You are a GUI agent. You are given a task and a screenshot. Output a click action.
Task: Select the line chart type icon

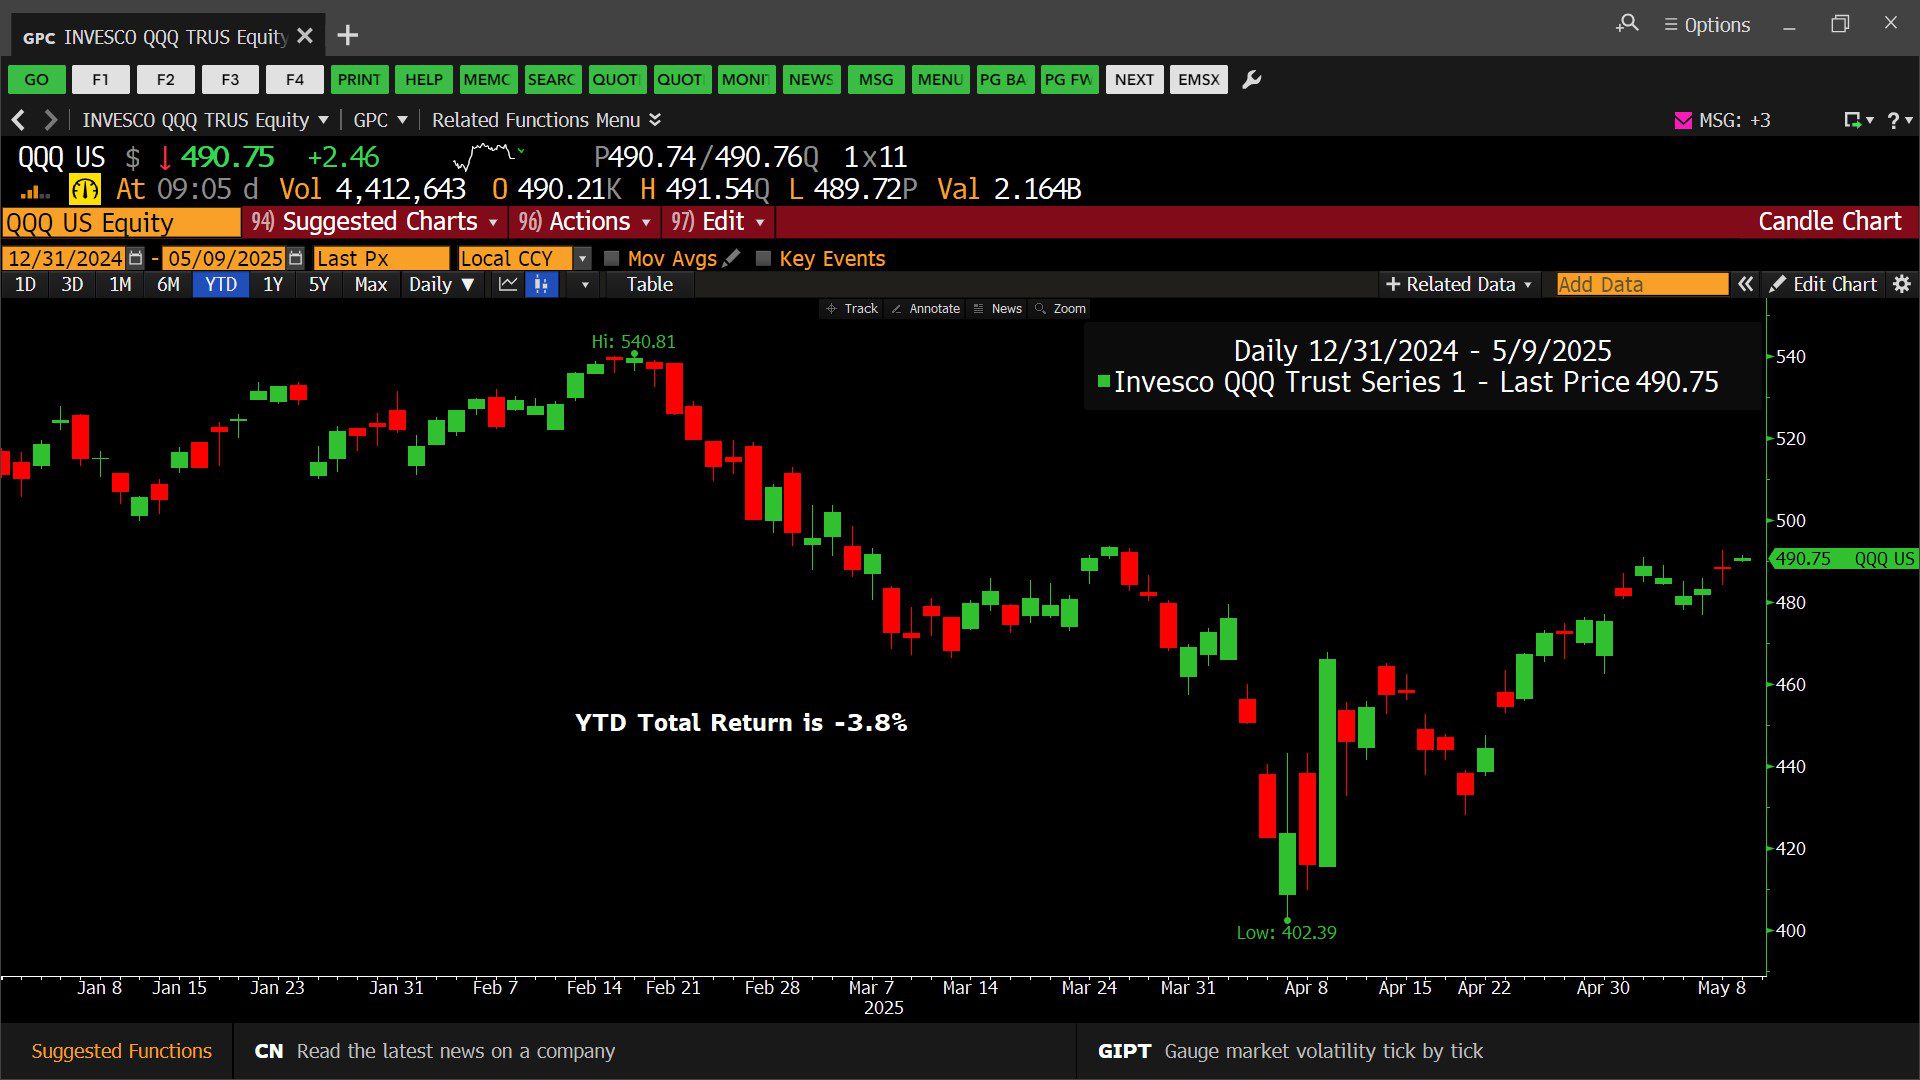point(508,285)
